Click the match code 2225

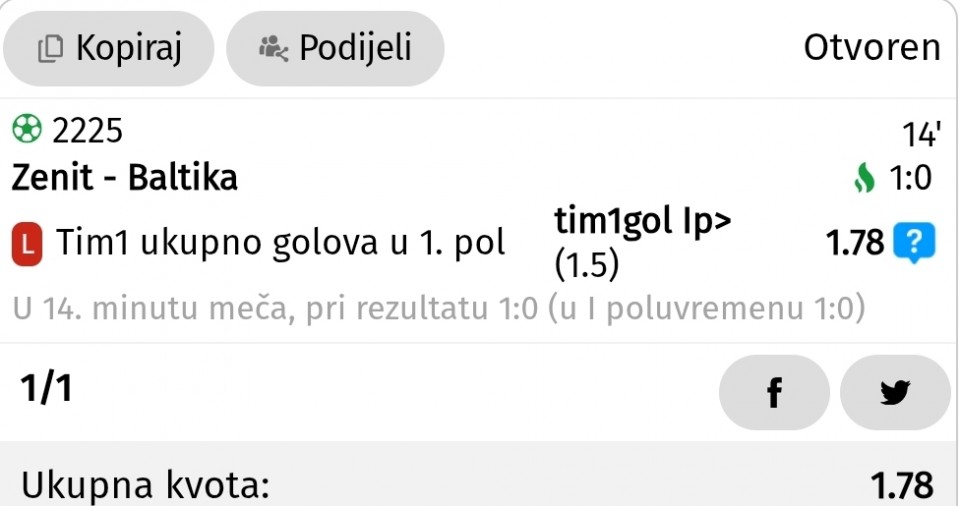pos(88,130)
